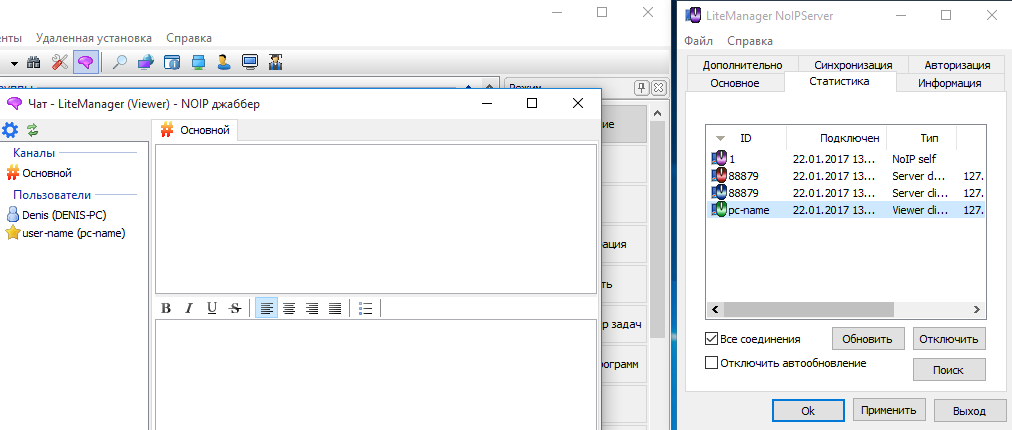This screenshot has width=1012, height=430.
Task: Click the black monitor toolbar icon
Action: pos(250,63)
